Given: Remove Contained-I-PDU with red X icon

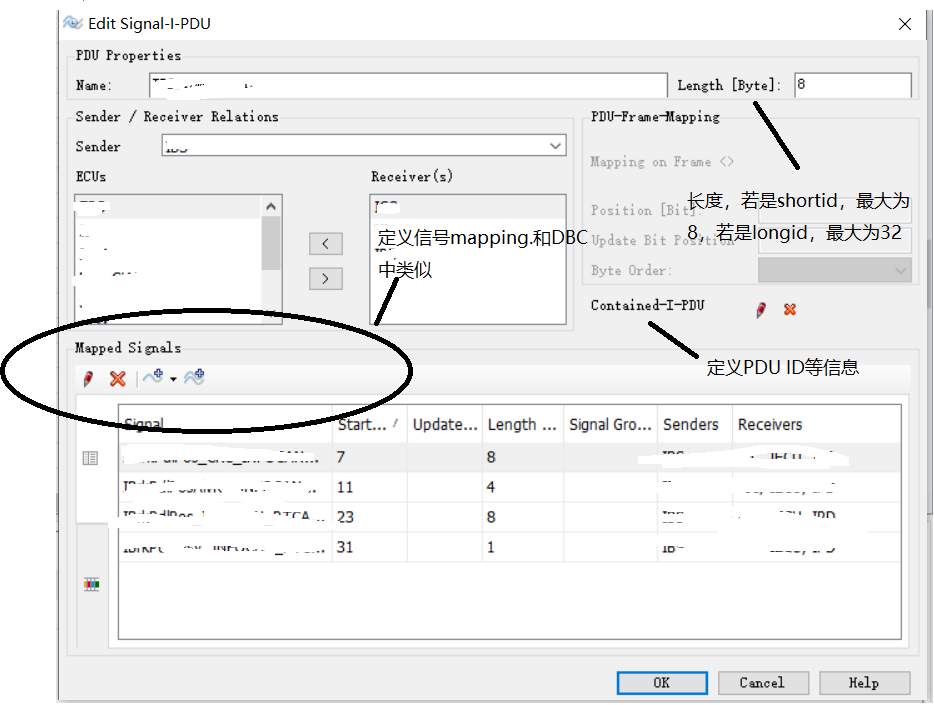Looking at the screenshot, I should point(790,310).
